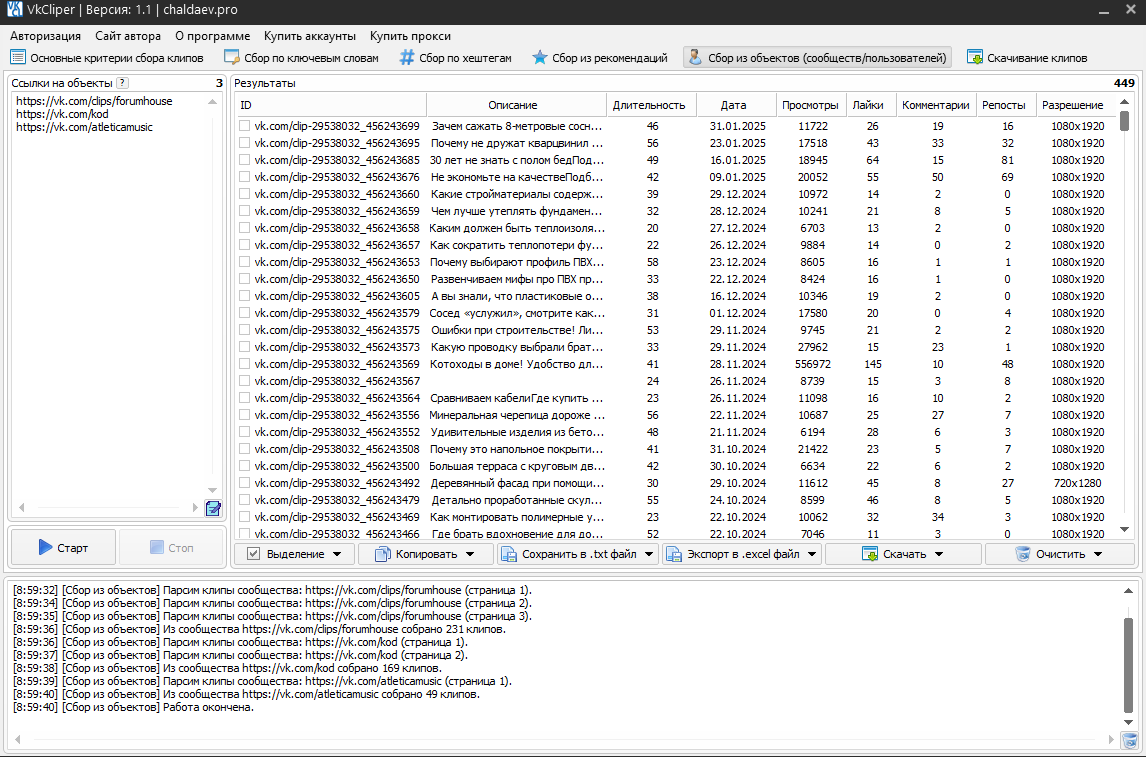This screenshot has width=1146, height=757.
Task: Open the recommendations collection star tab
Action: [x=599, y=58]
